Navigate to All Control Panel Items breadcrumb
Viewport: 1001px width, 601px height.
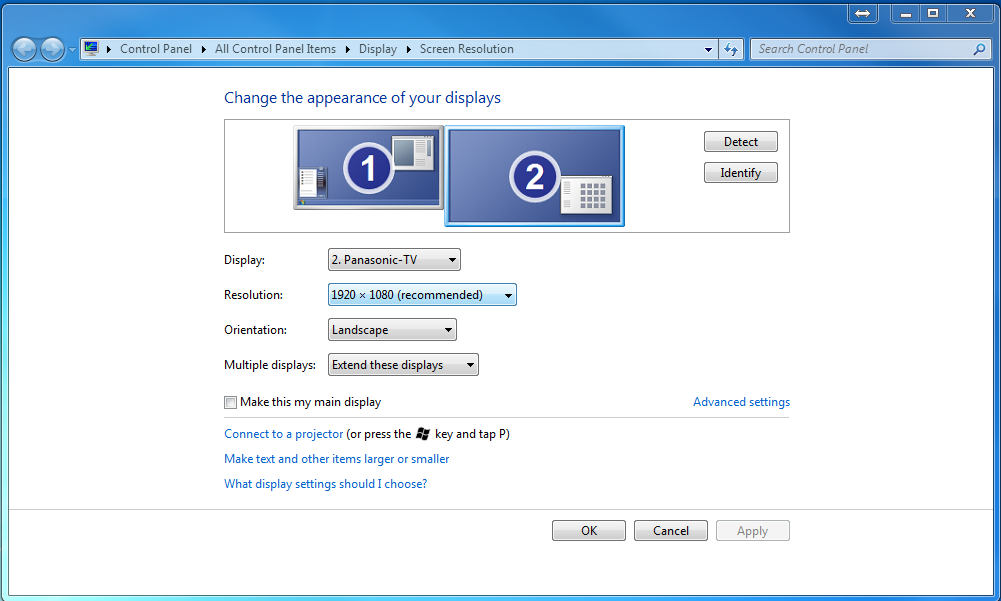(x=275, y=49)
